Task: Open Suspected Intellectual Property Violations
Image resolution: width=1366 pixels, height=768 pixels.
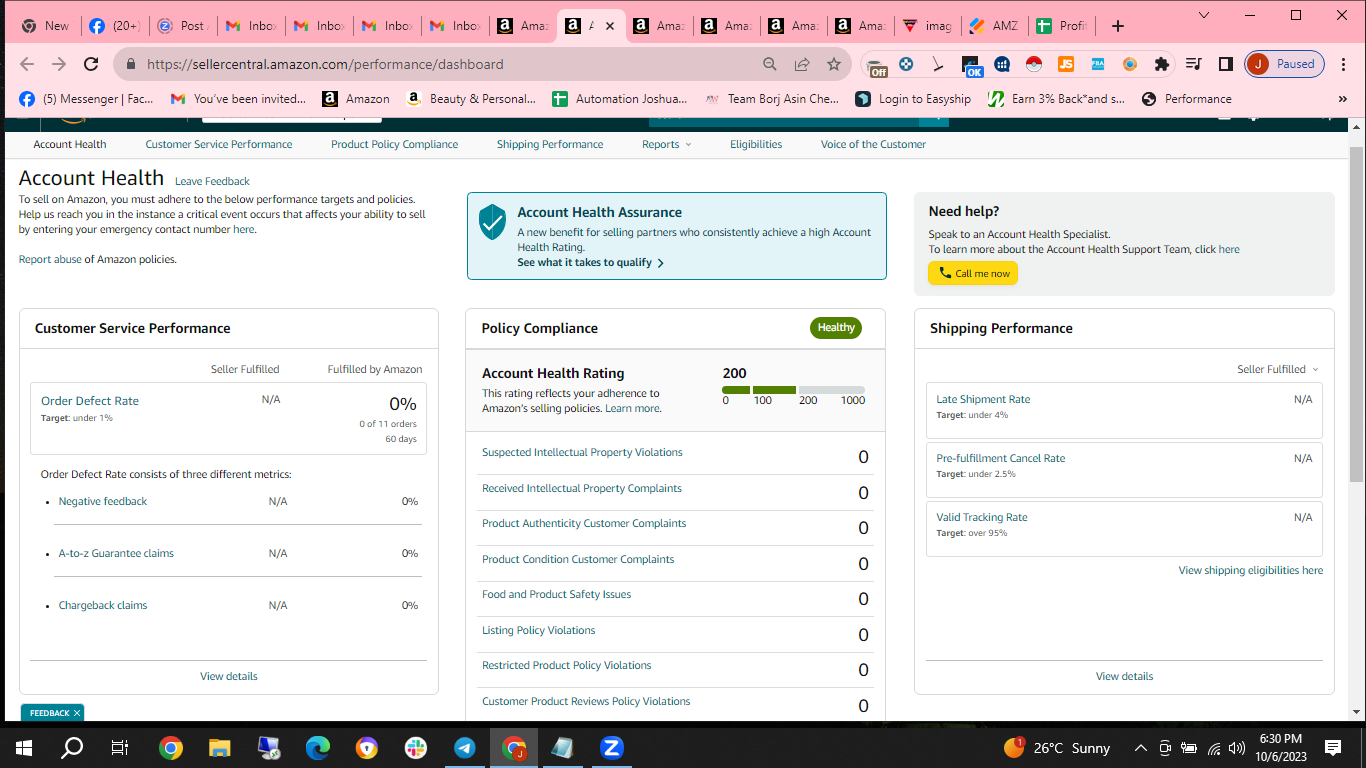Action: (582, 452)
